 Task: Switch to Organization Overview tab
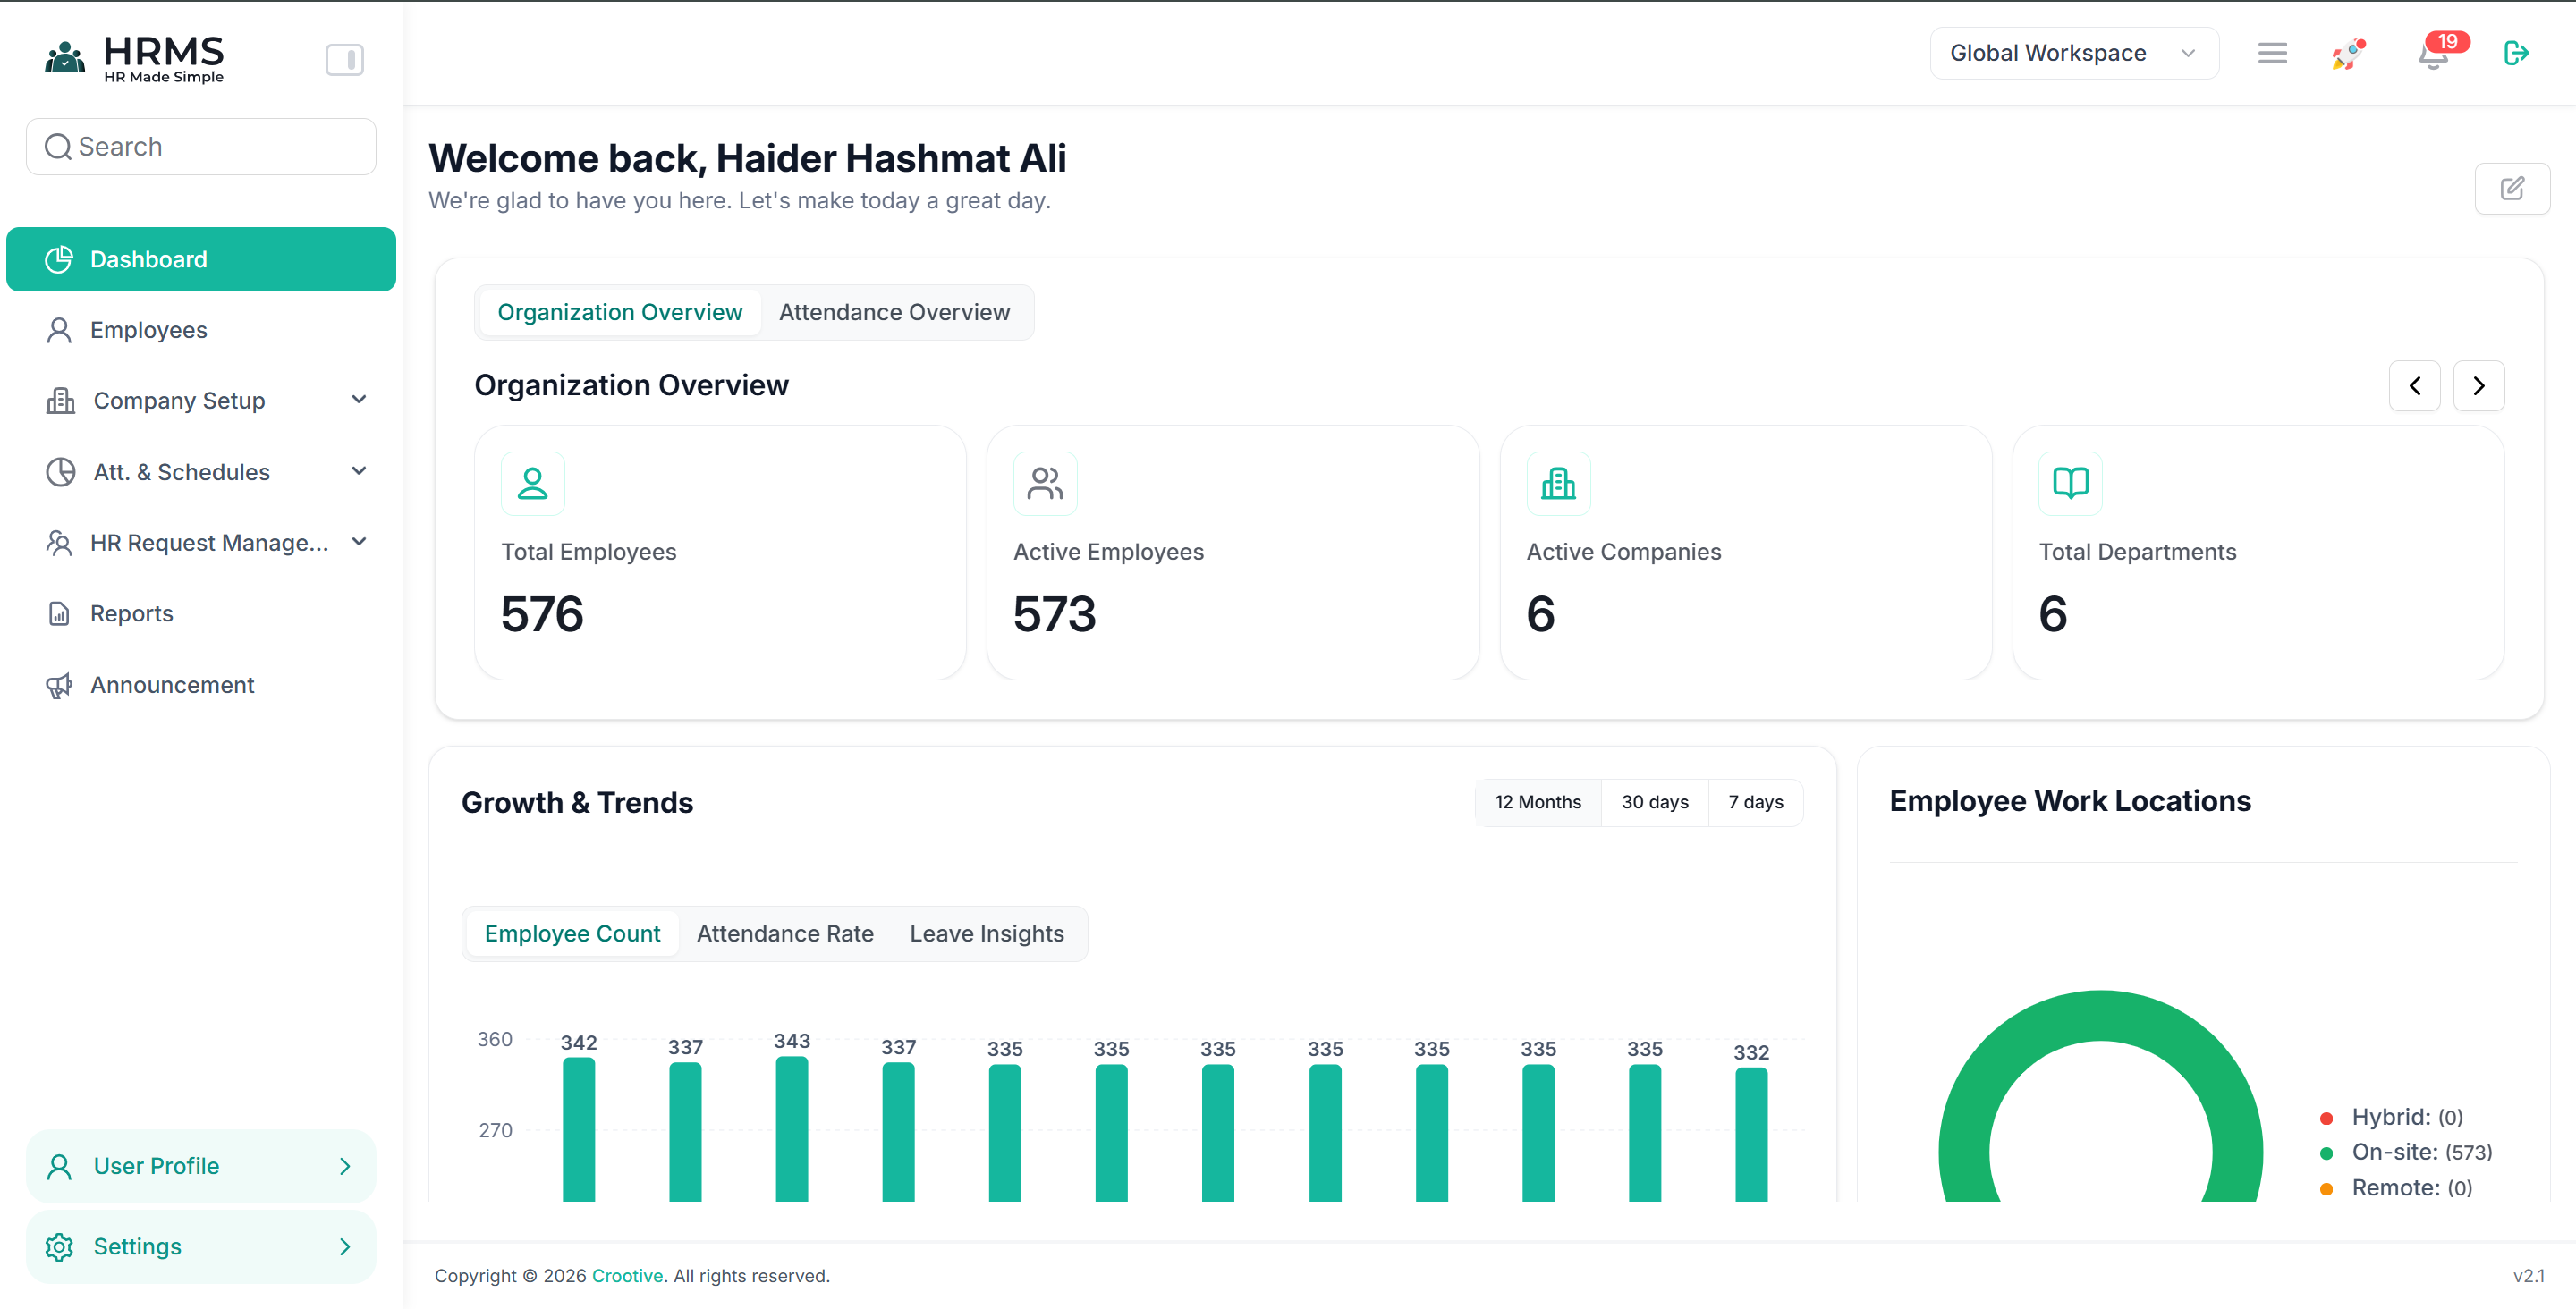pos(620,313)
